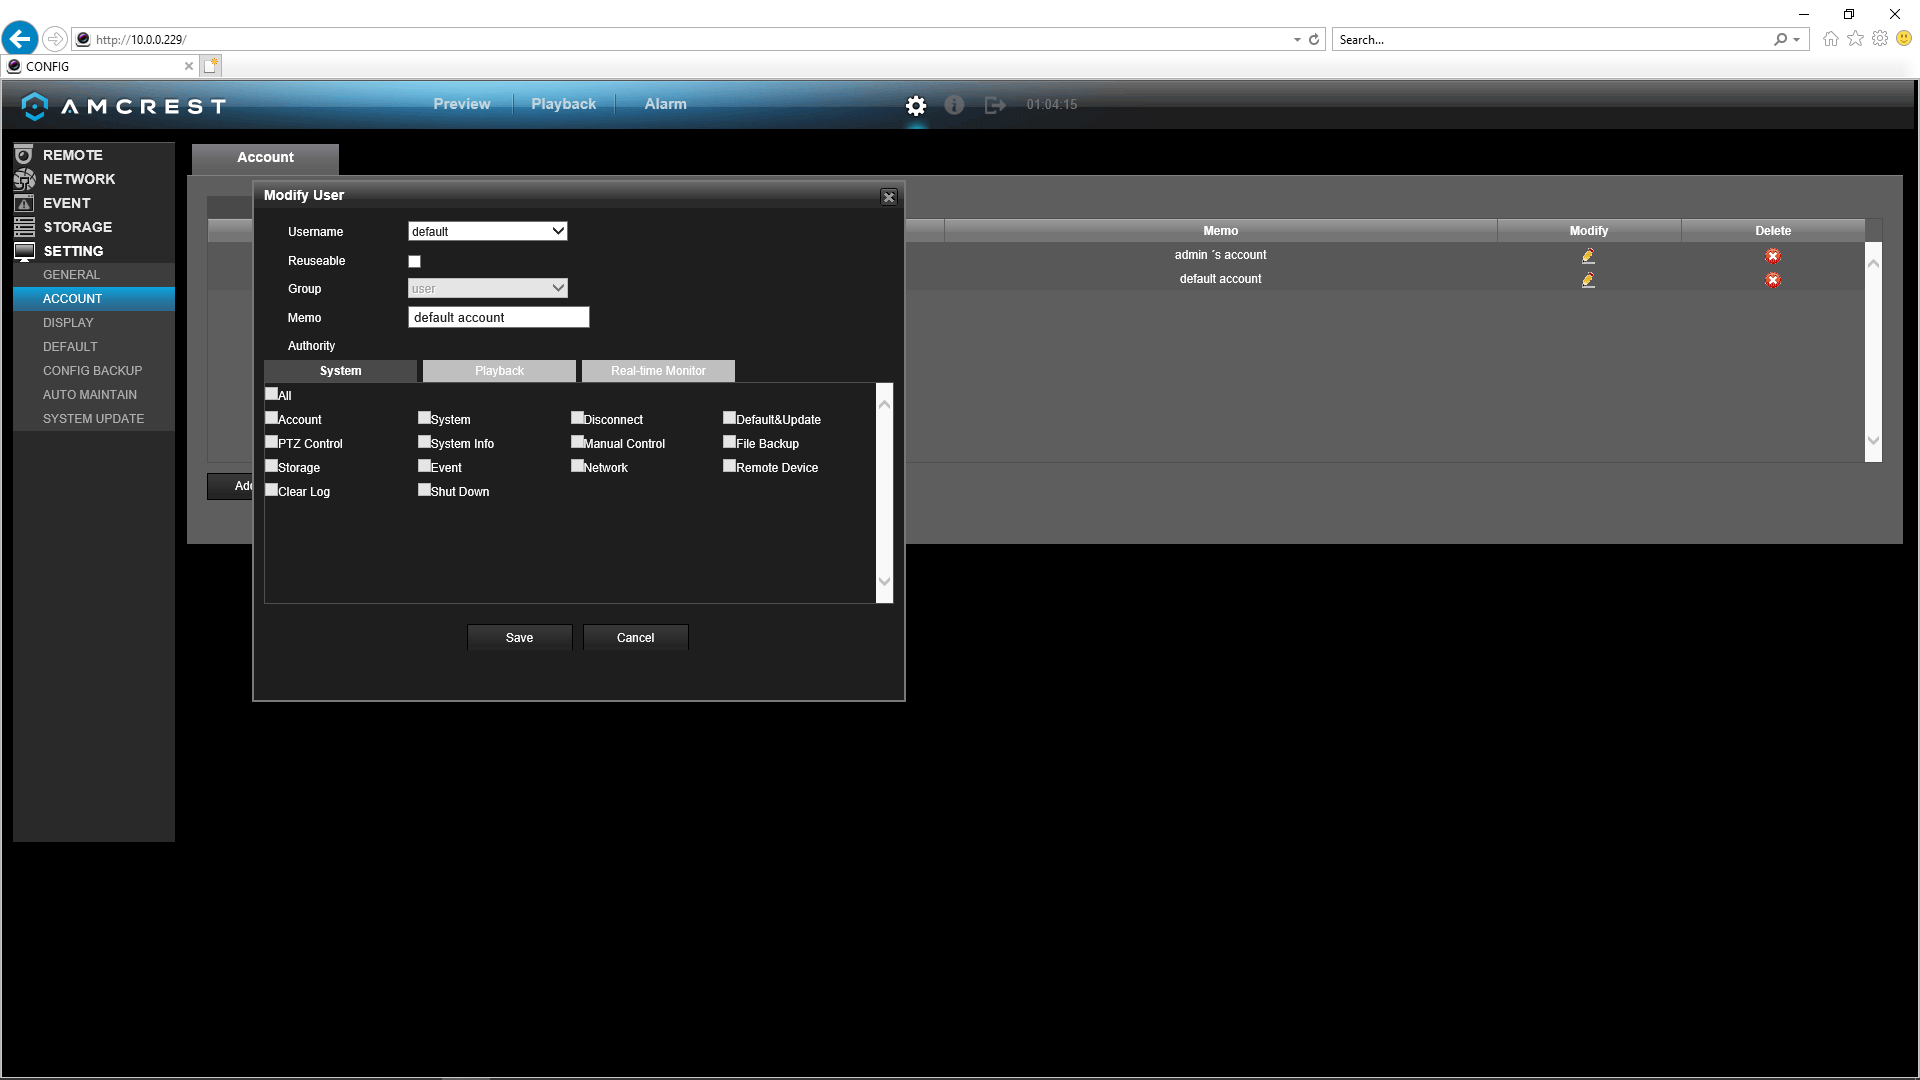Go back with browser back arrow
Image resolution: width=1920 pixels, height=1080 pixels.
(20, 39)
